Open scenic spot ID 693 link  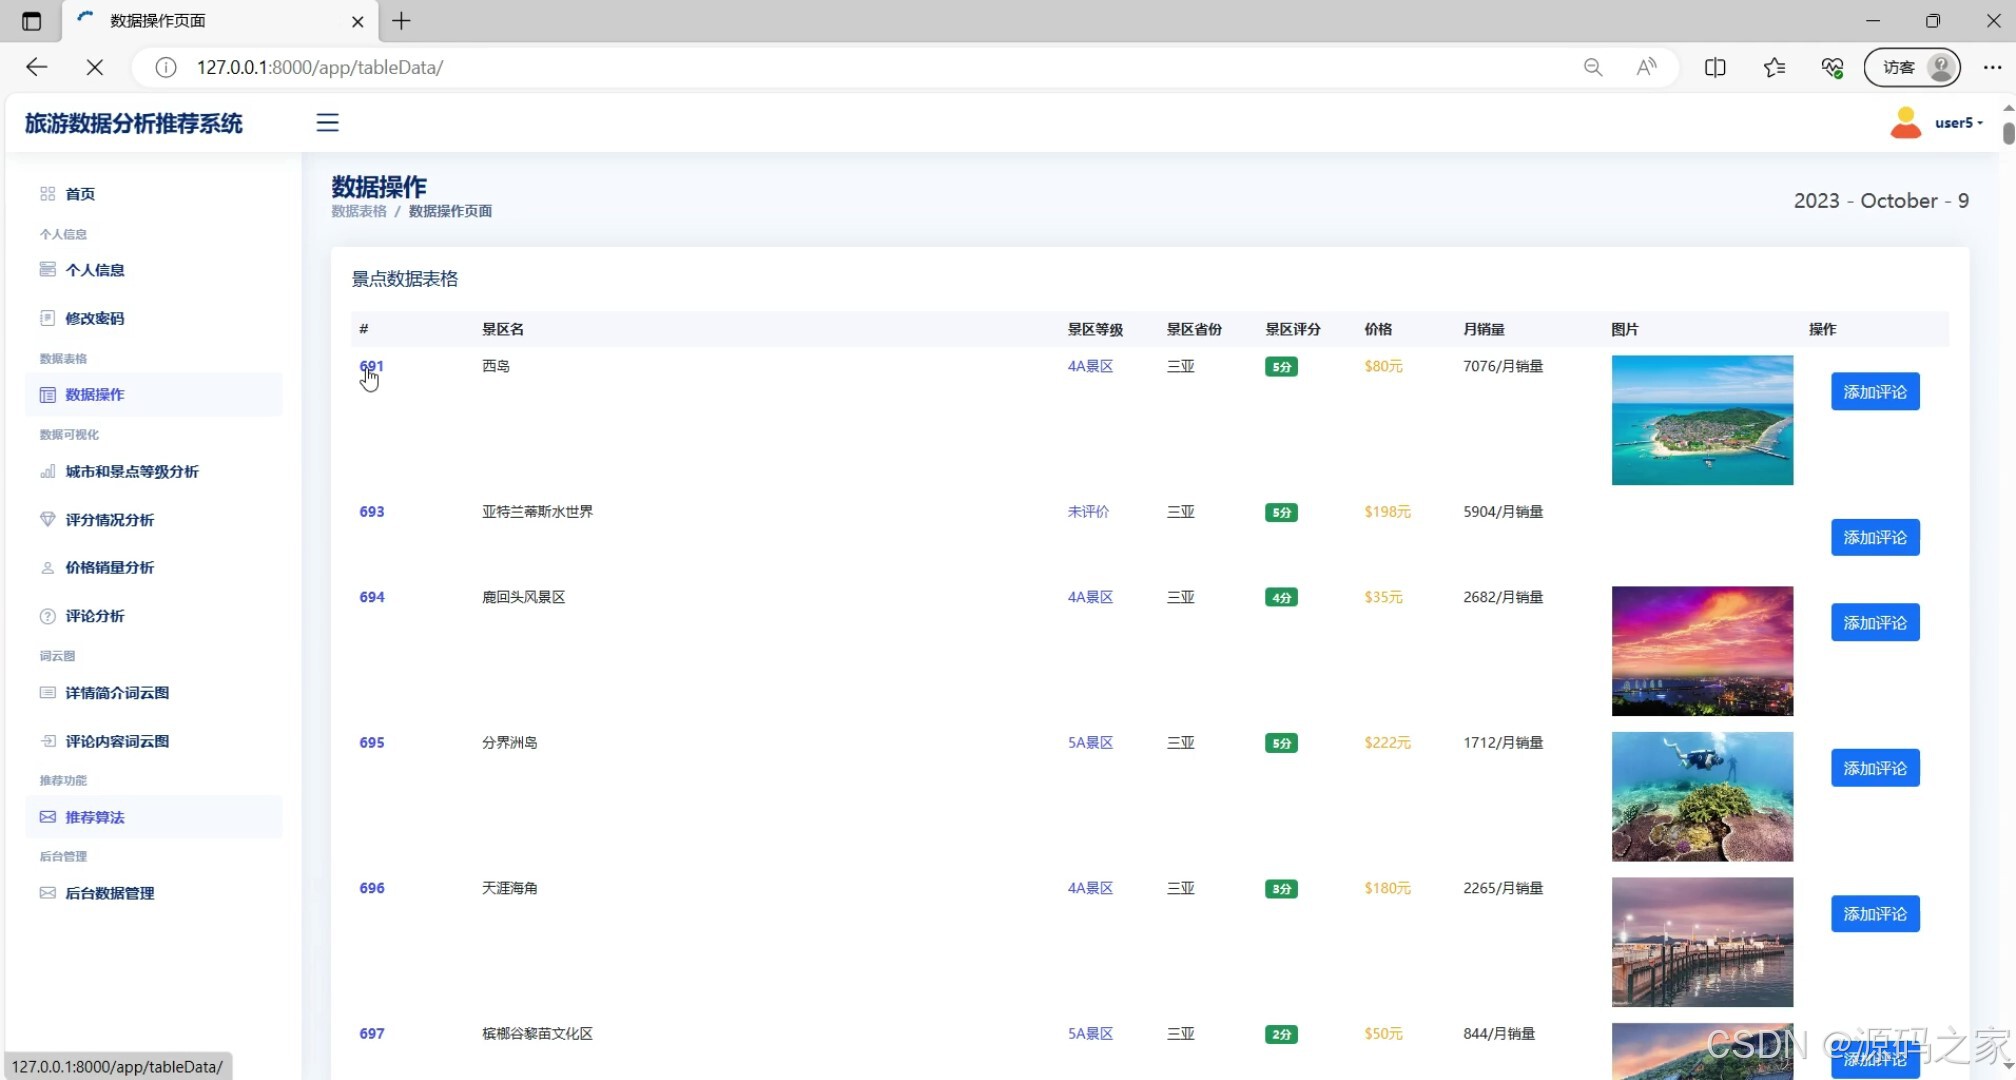[x=371, y=511]
